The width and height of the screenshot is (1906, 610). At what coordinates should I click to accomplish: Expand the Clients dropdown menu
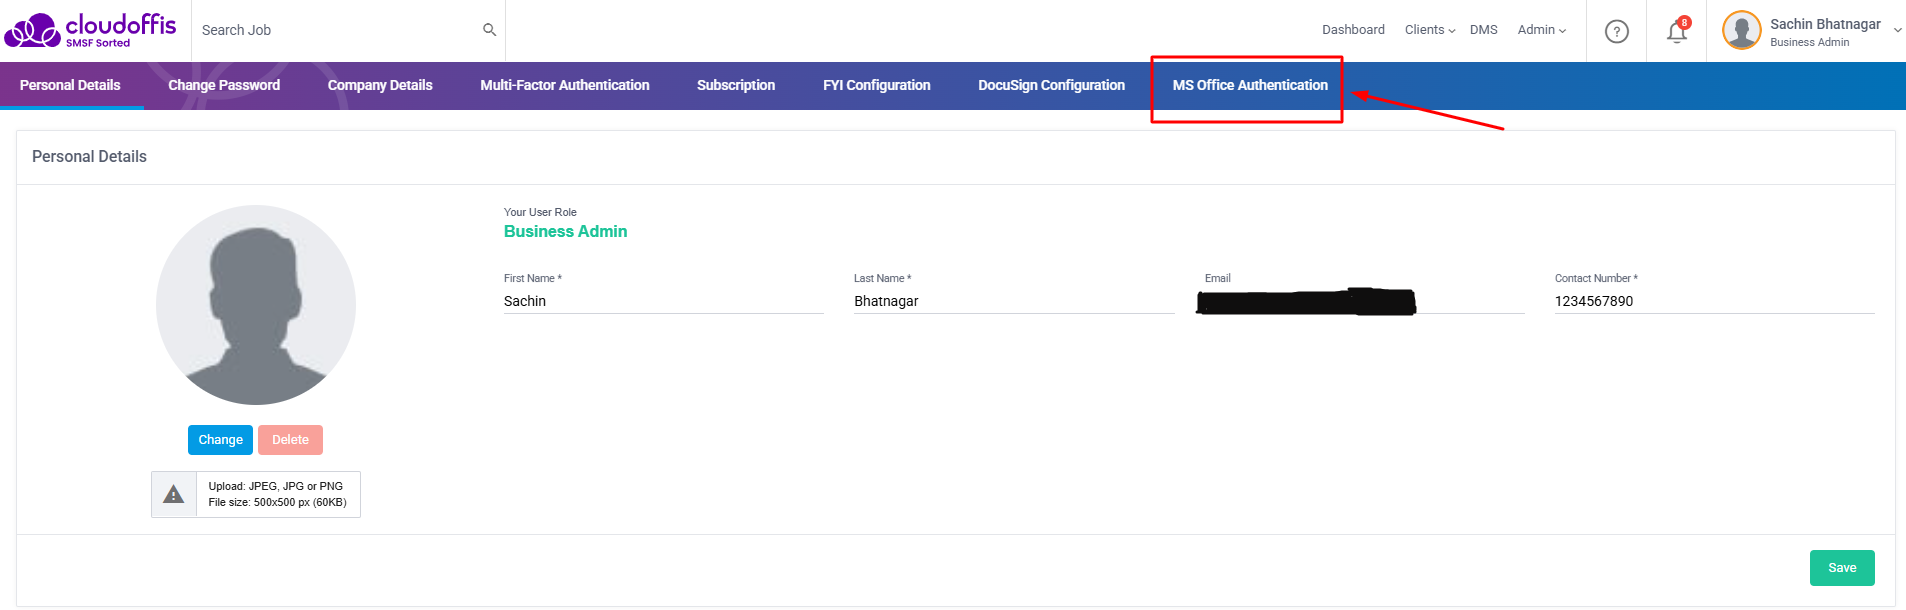coord(1429,30)
